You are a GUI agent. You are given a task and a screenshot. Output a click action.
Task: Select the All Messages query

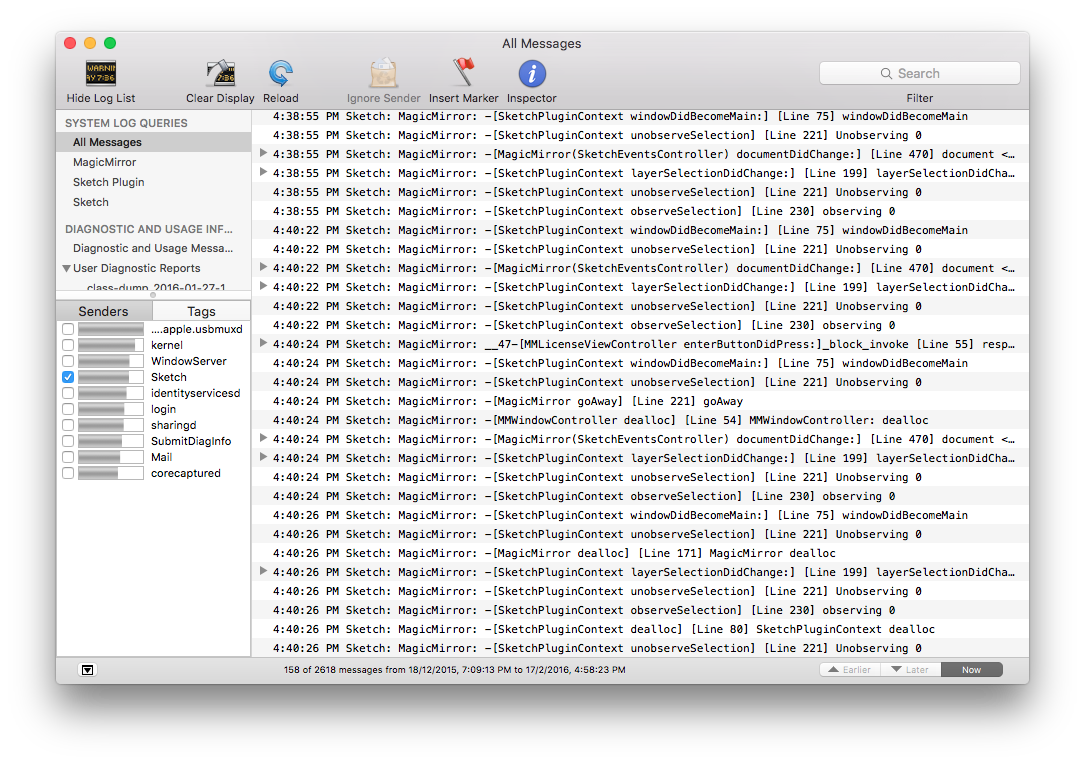click(x=154, y=142)
